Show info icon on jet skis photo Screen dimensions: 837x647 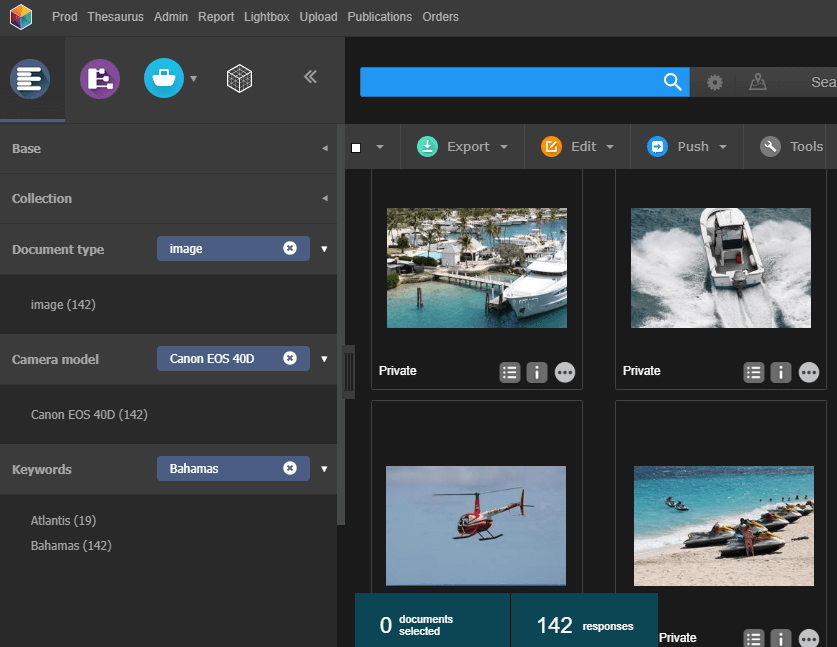[781, 638]
